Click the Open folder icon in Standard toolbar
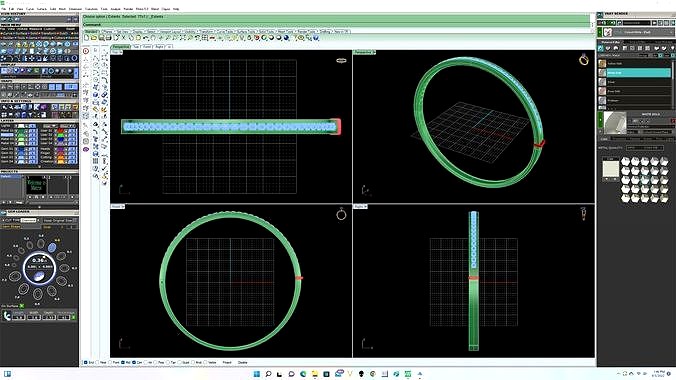 pos(94,38)
